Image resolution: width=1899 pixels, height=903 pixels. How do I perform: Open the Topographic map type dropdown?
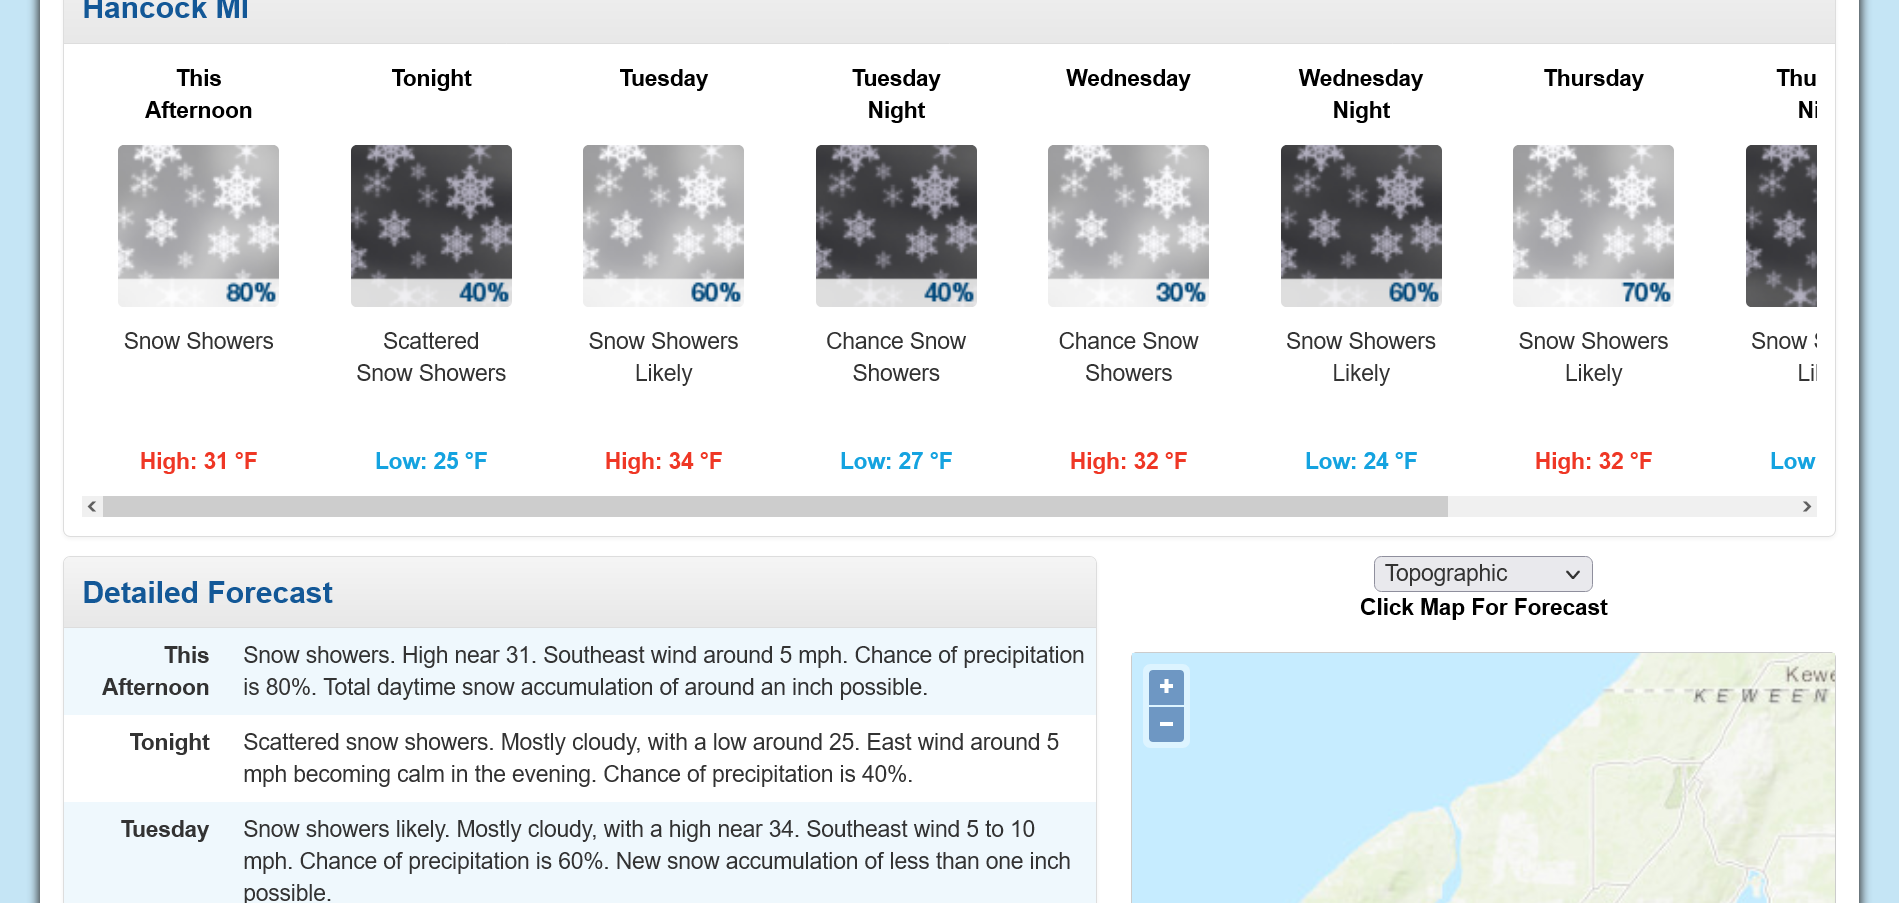pyautogui.click(x=1482, y=574)
